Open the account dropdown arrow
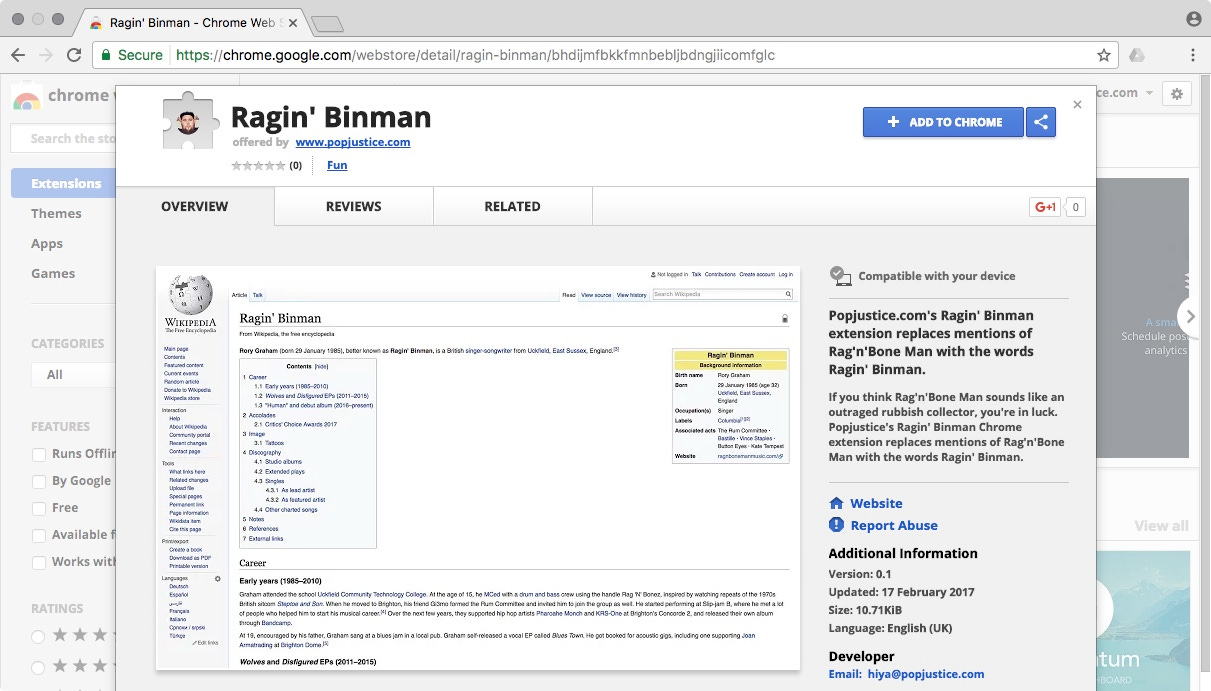The width and height of the screenshot is (1211, 691). pos(1150,93)
